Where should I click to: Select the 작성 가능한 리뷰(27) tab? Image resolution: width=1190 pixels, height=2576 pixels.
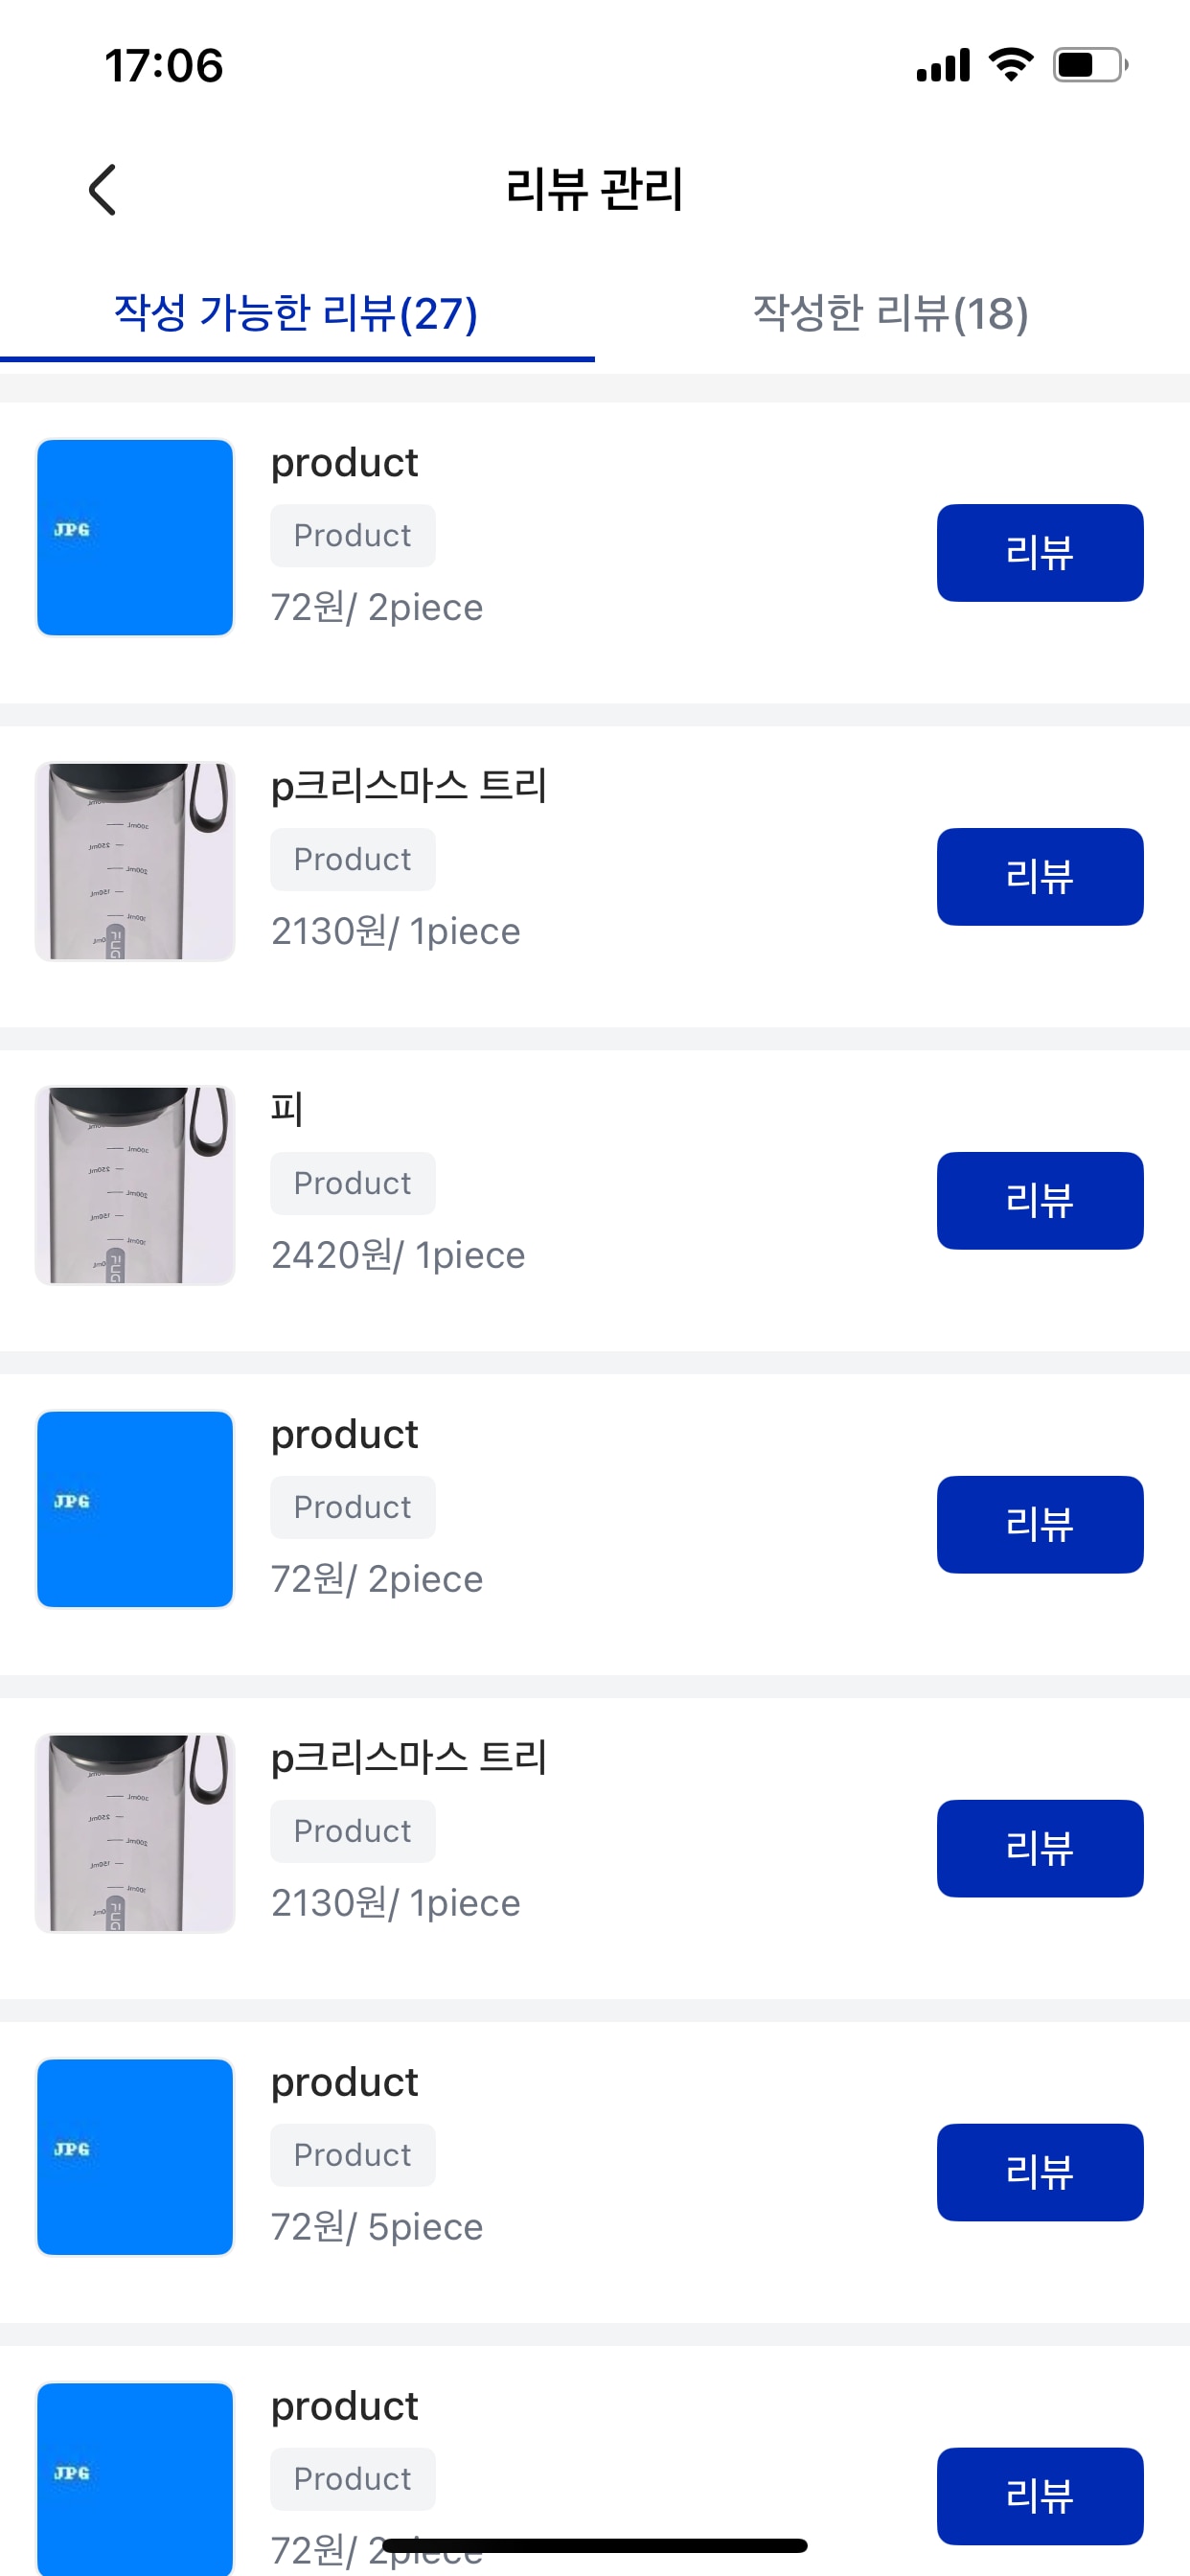[296, 313]
